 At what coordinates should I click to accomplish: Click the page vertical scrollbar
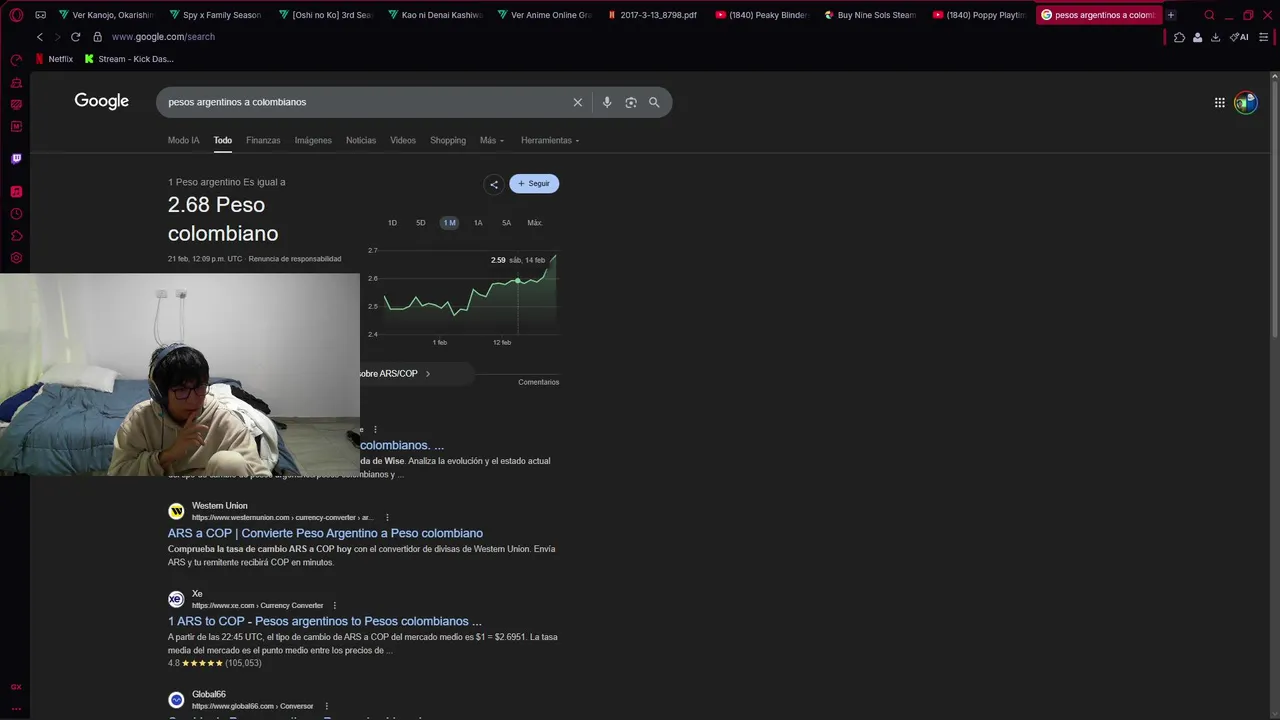[x=1274, y=207]
